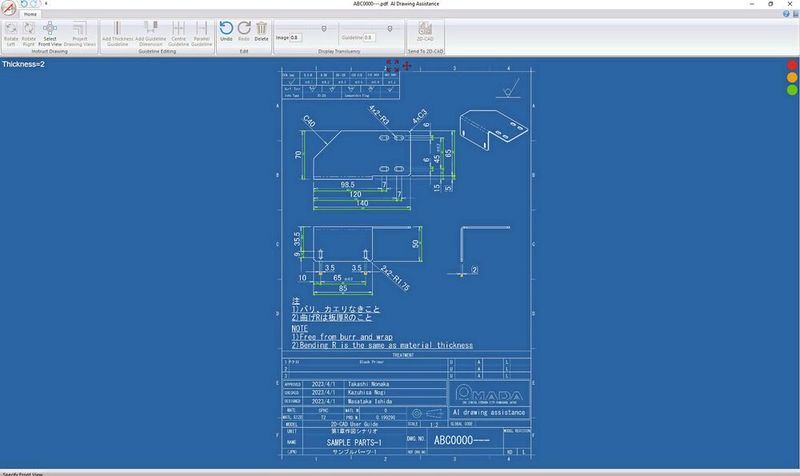Open the quick access toolbar dropdown arrow
Viewport: 800px width, 476px height.
(46, 4)
